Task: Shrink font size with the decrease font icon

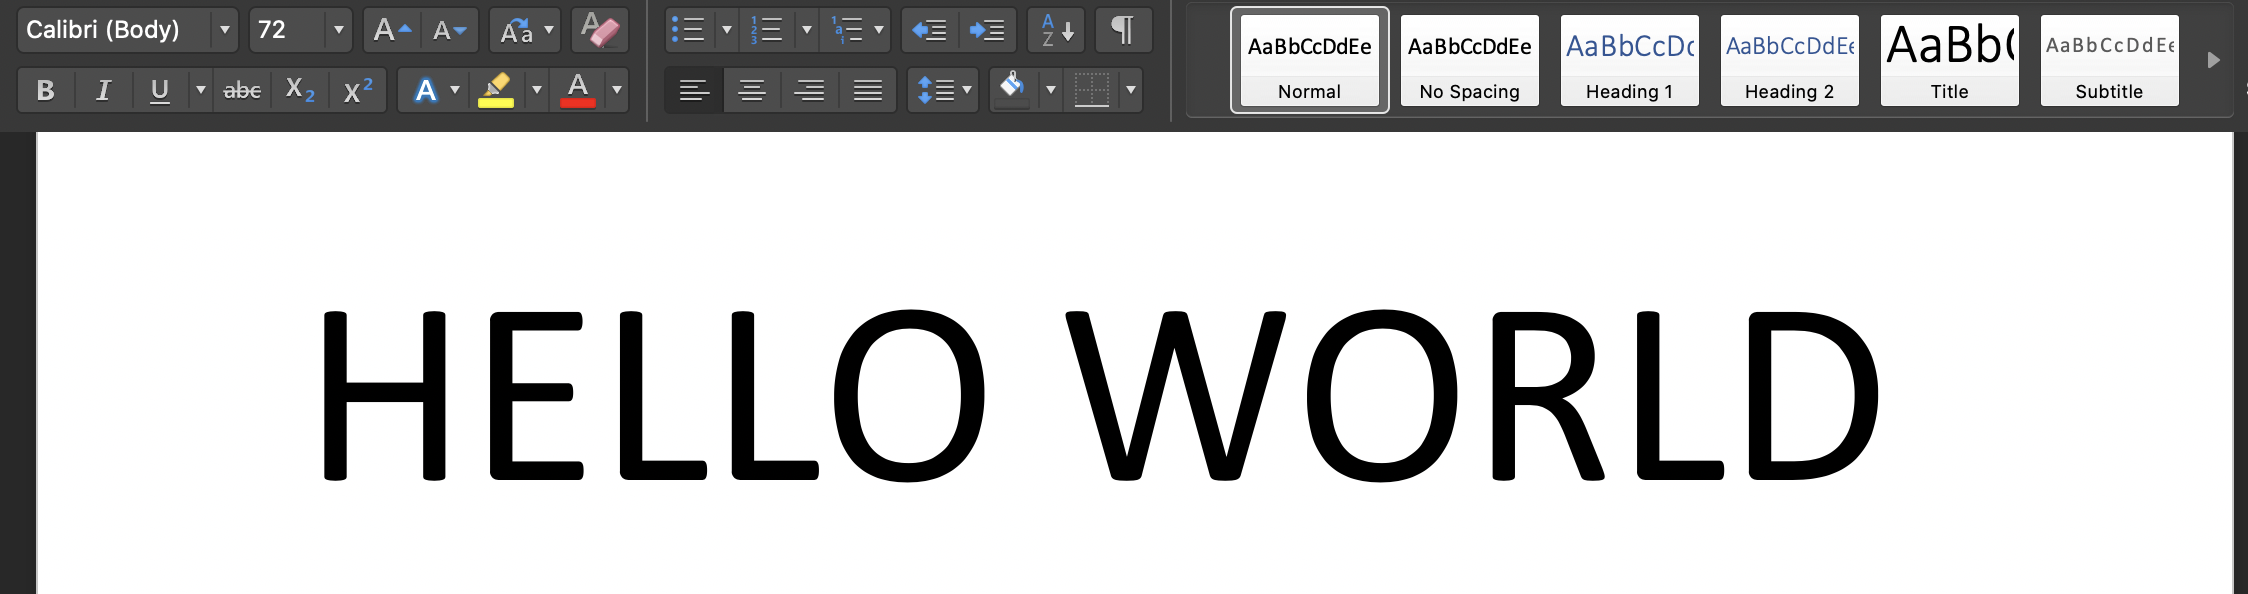Action: pos(449,30)
